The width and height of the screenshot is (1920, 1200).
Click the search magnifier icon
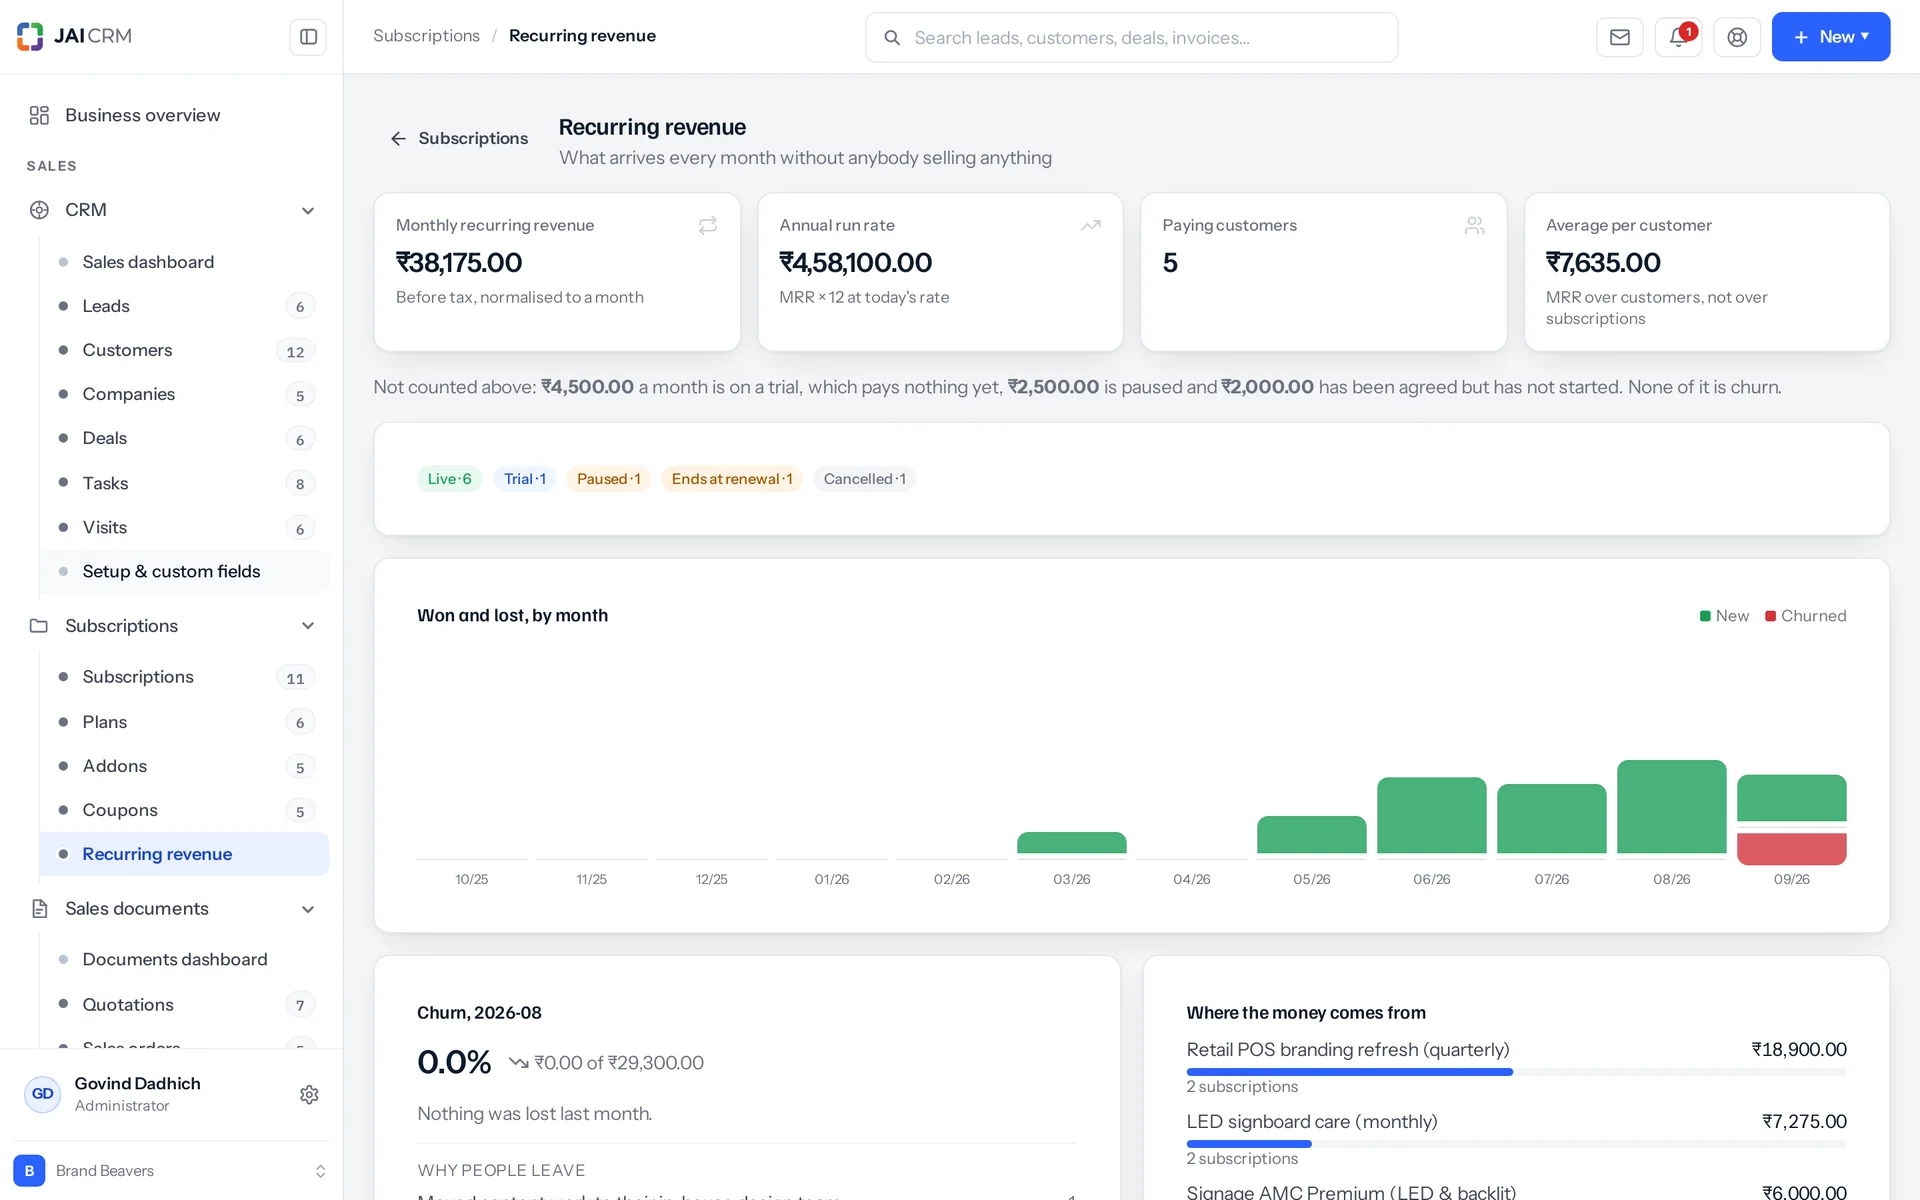pyautogui.click(x=891, y=38)
